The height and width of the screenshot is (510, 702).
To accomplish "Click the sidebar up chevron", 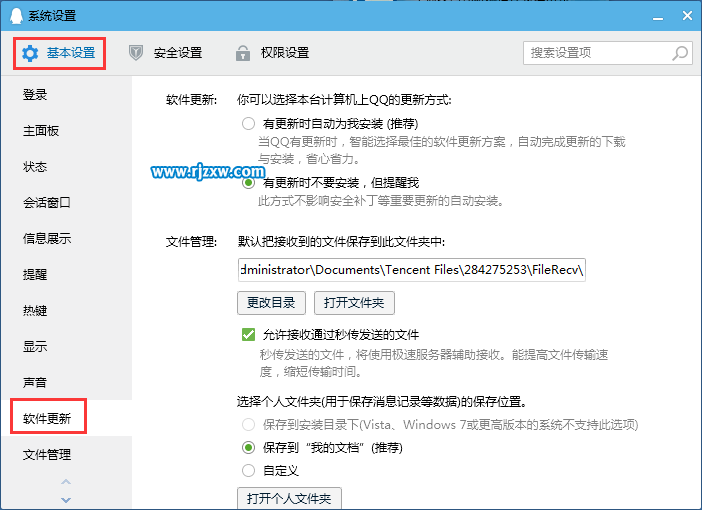I will (66, 482).
